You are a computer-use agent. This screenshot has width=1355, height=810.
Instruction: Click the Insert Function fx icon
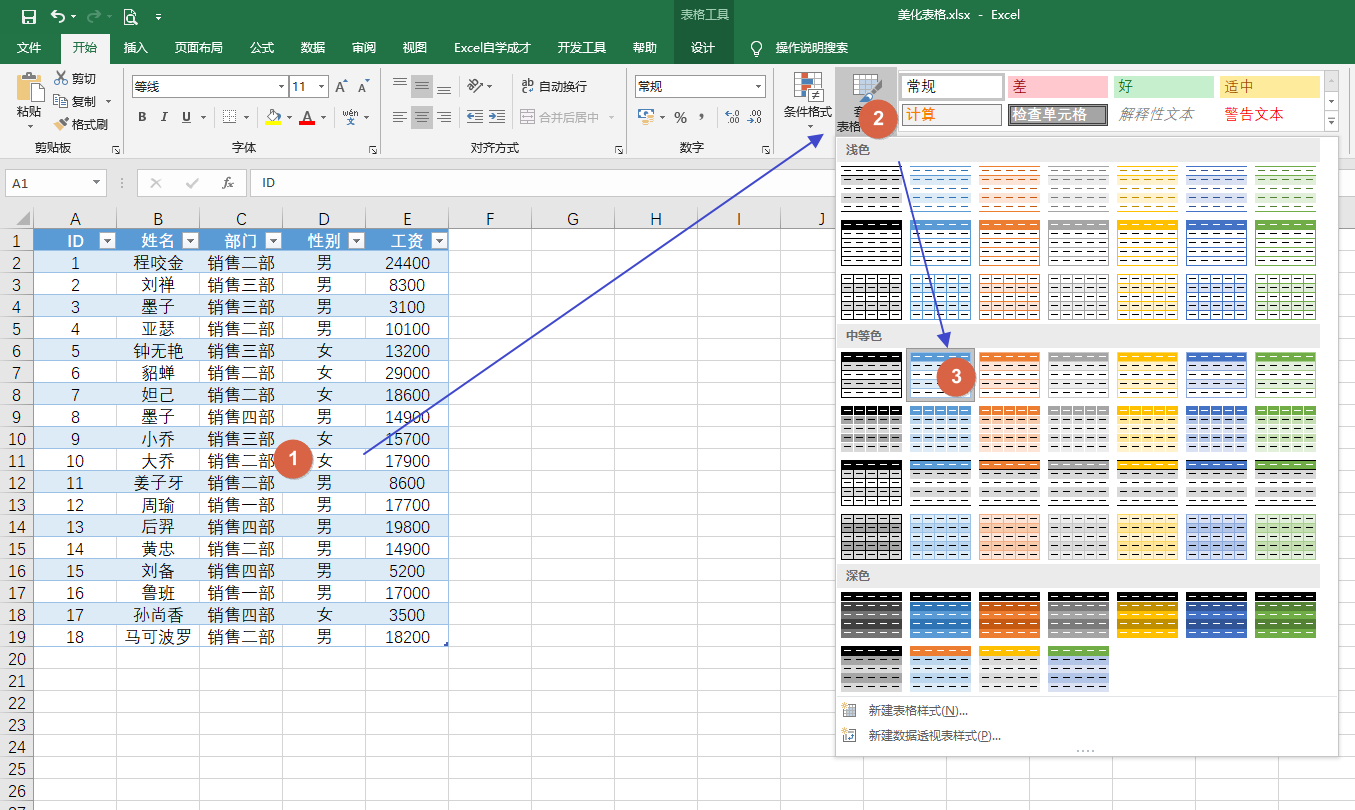pos(228,183)
